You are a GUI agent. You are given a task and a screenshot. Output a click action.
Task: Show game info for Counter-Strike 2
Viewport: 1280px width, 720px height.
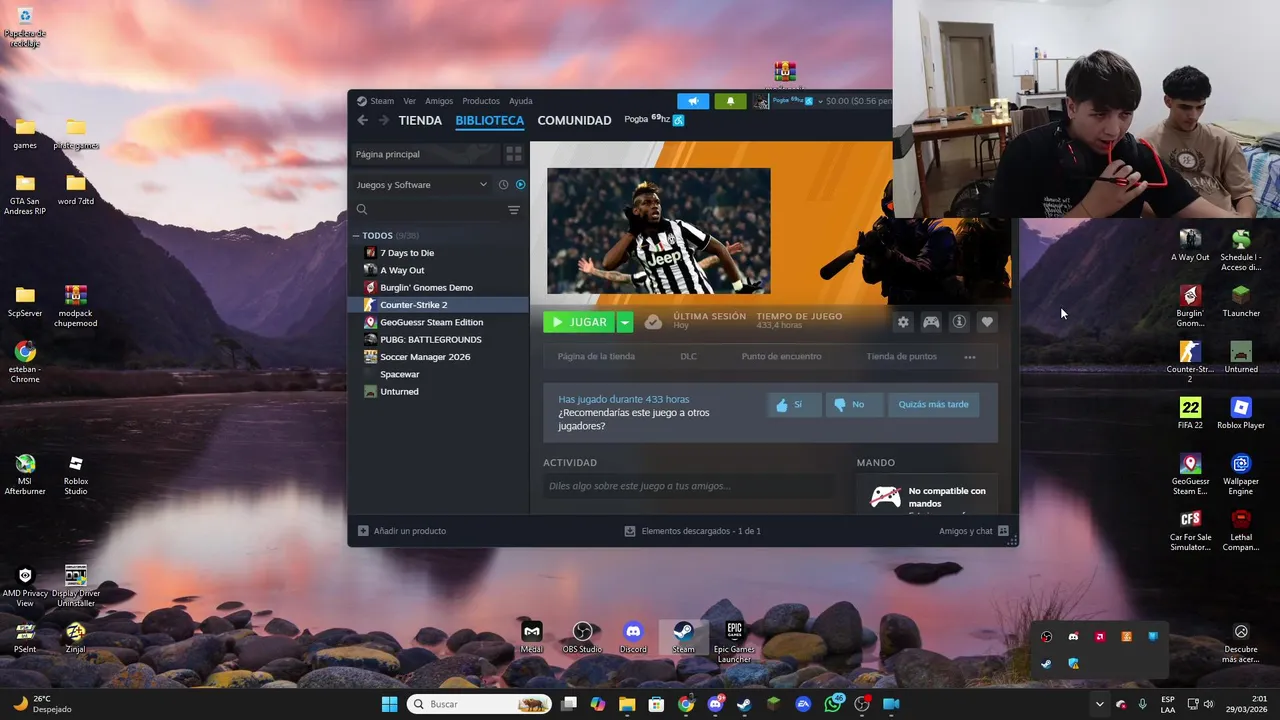pyautogui.click(x=959, y=322)
